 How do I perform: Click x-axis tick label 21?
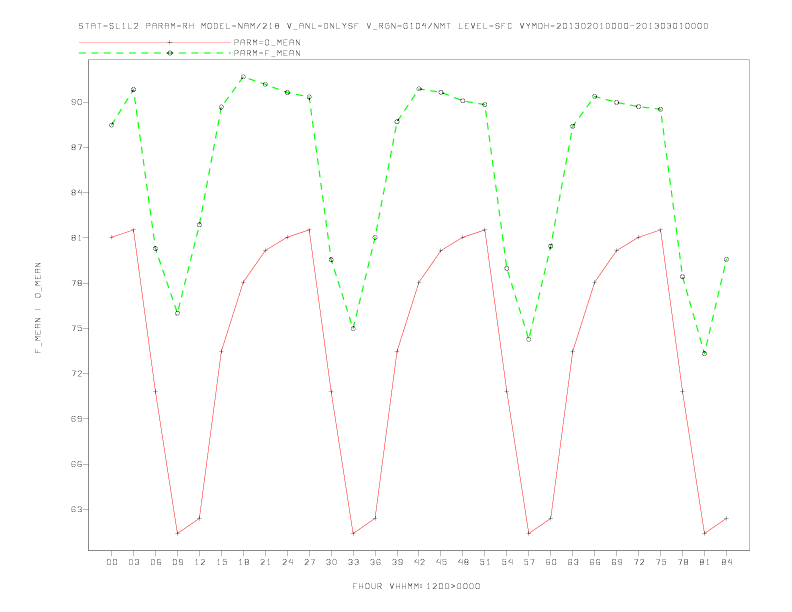click(266, 562)
